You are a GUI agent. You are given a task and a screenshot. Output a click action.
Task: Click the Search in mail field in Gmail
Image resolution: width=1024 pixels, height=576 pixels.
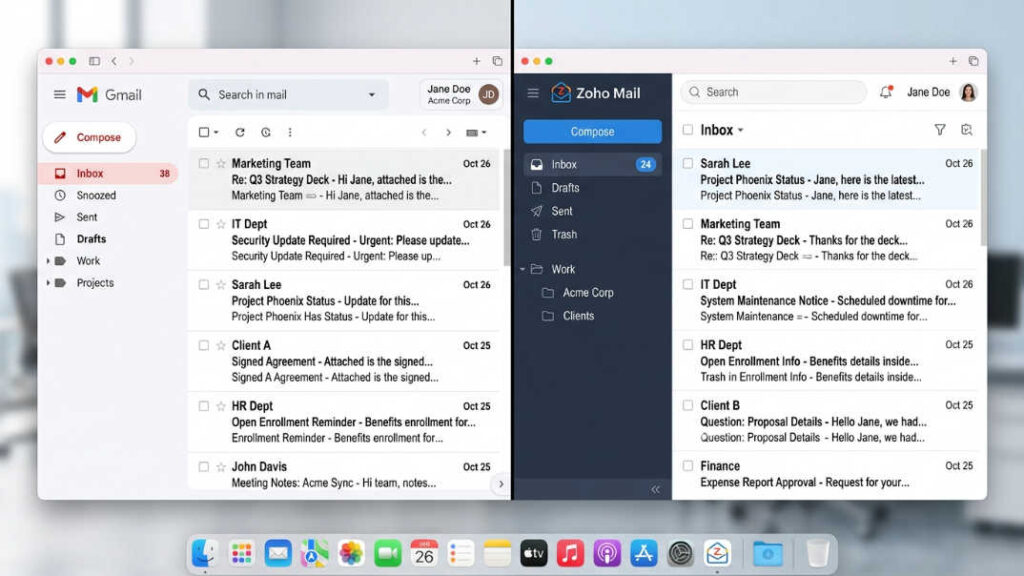[x=289, y=95]
